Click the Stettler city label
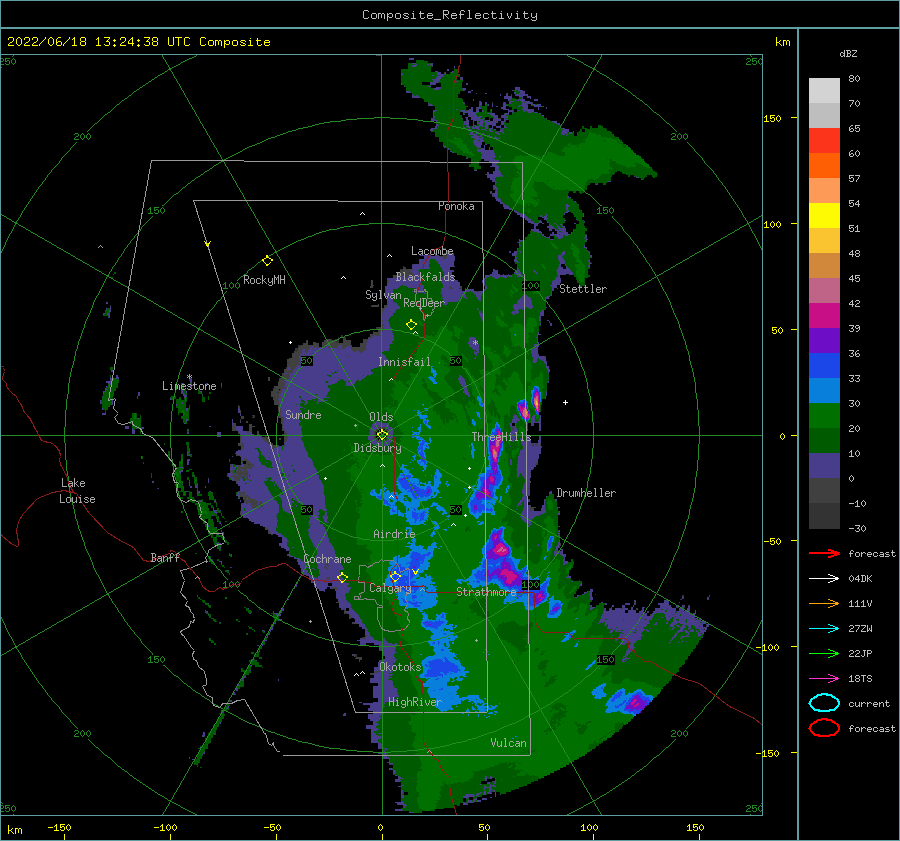 tap(583, 289)
